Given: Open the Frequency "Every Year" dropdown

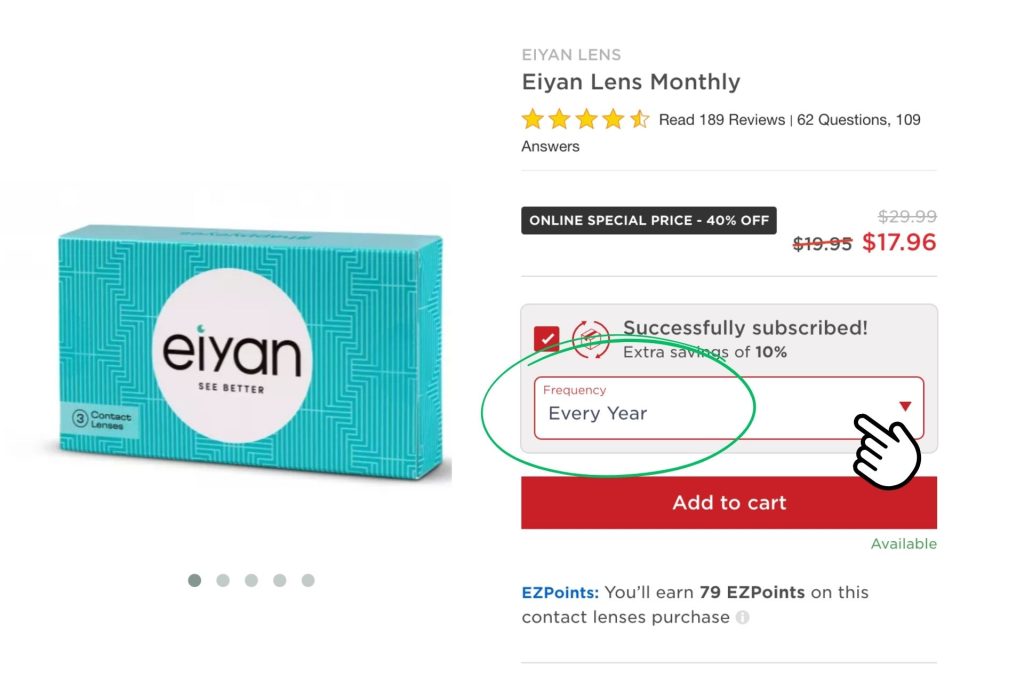Looking at the screenshot, I should [x=700, y=408].
